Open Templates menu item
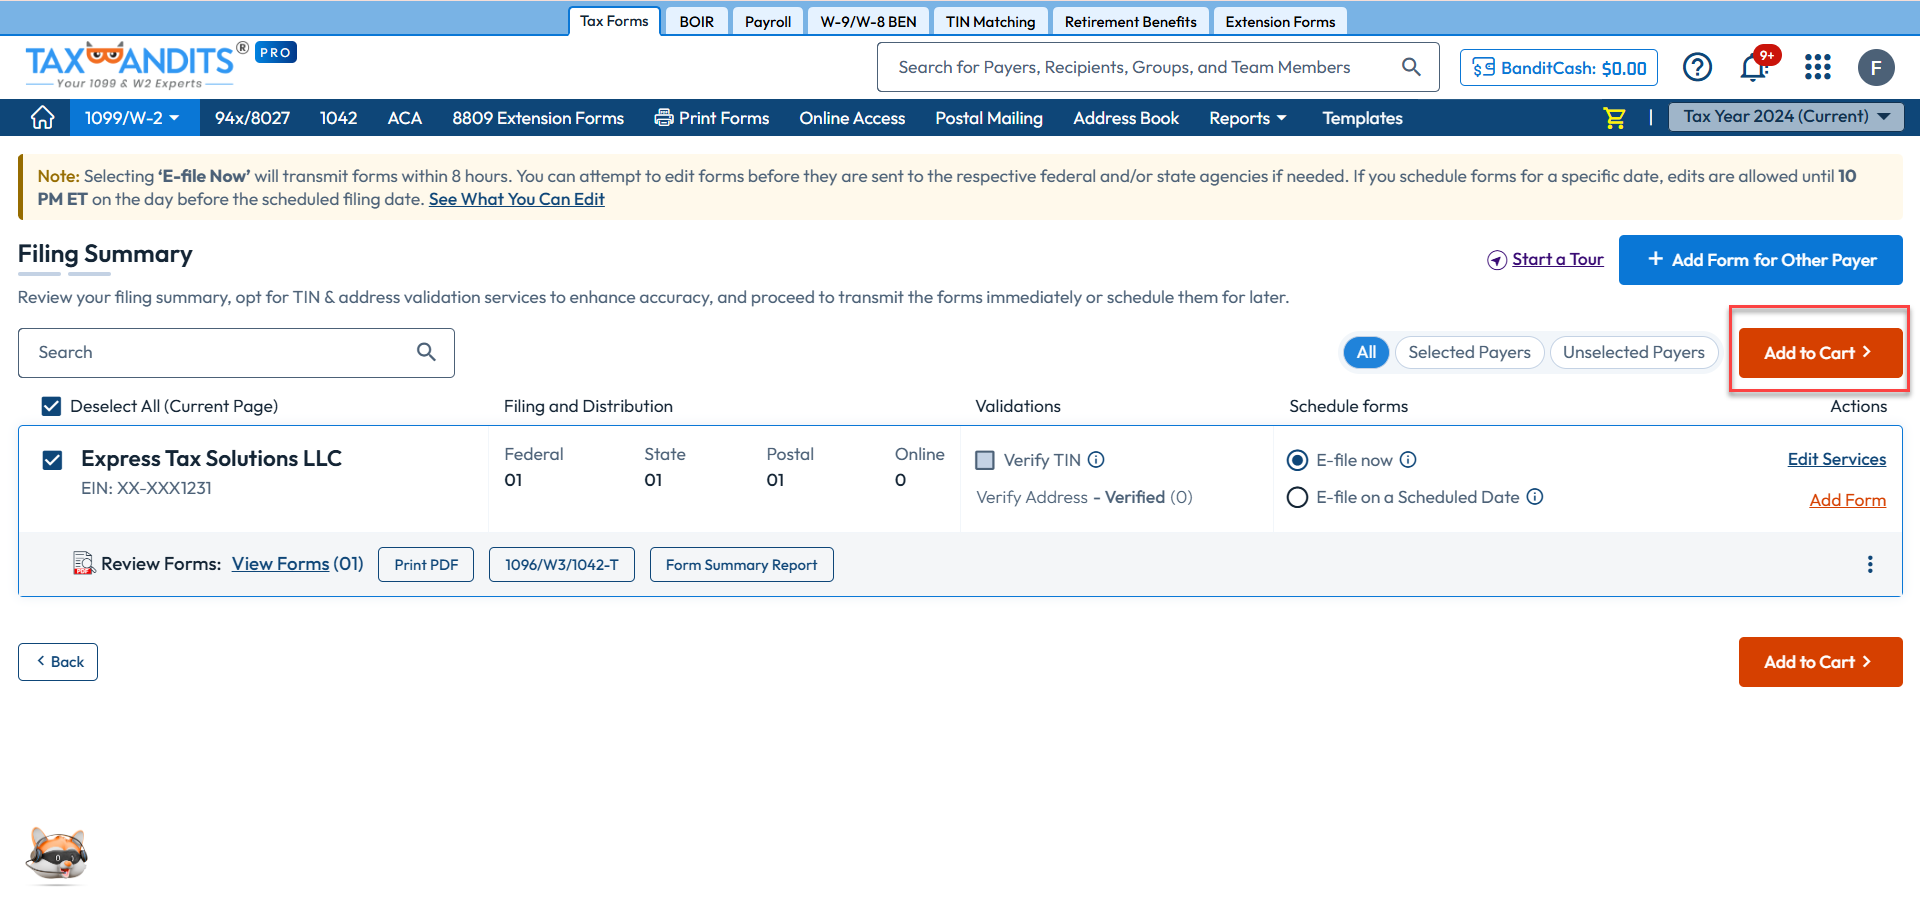 pyautogui.click(x=1362, y=118)
